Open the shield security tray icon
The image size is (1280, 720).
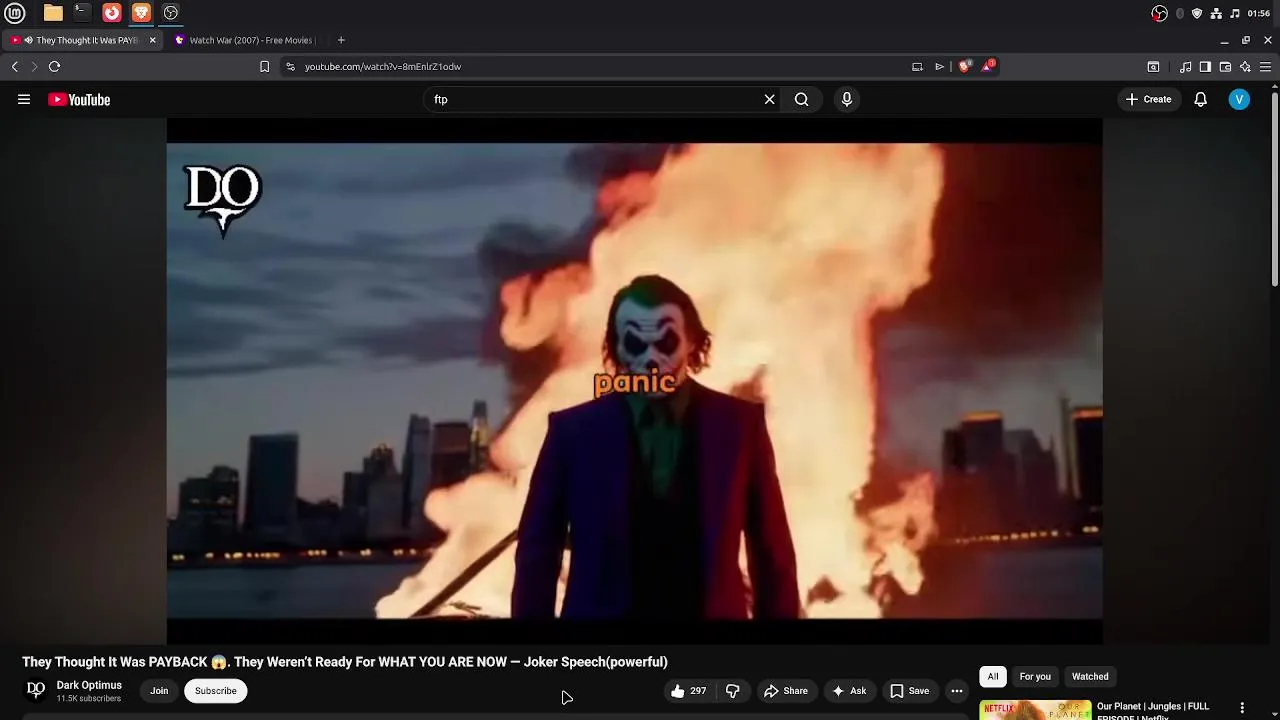point(1197,13)
